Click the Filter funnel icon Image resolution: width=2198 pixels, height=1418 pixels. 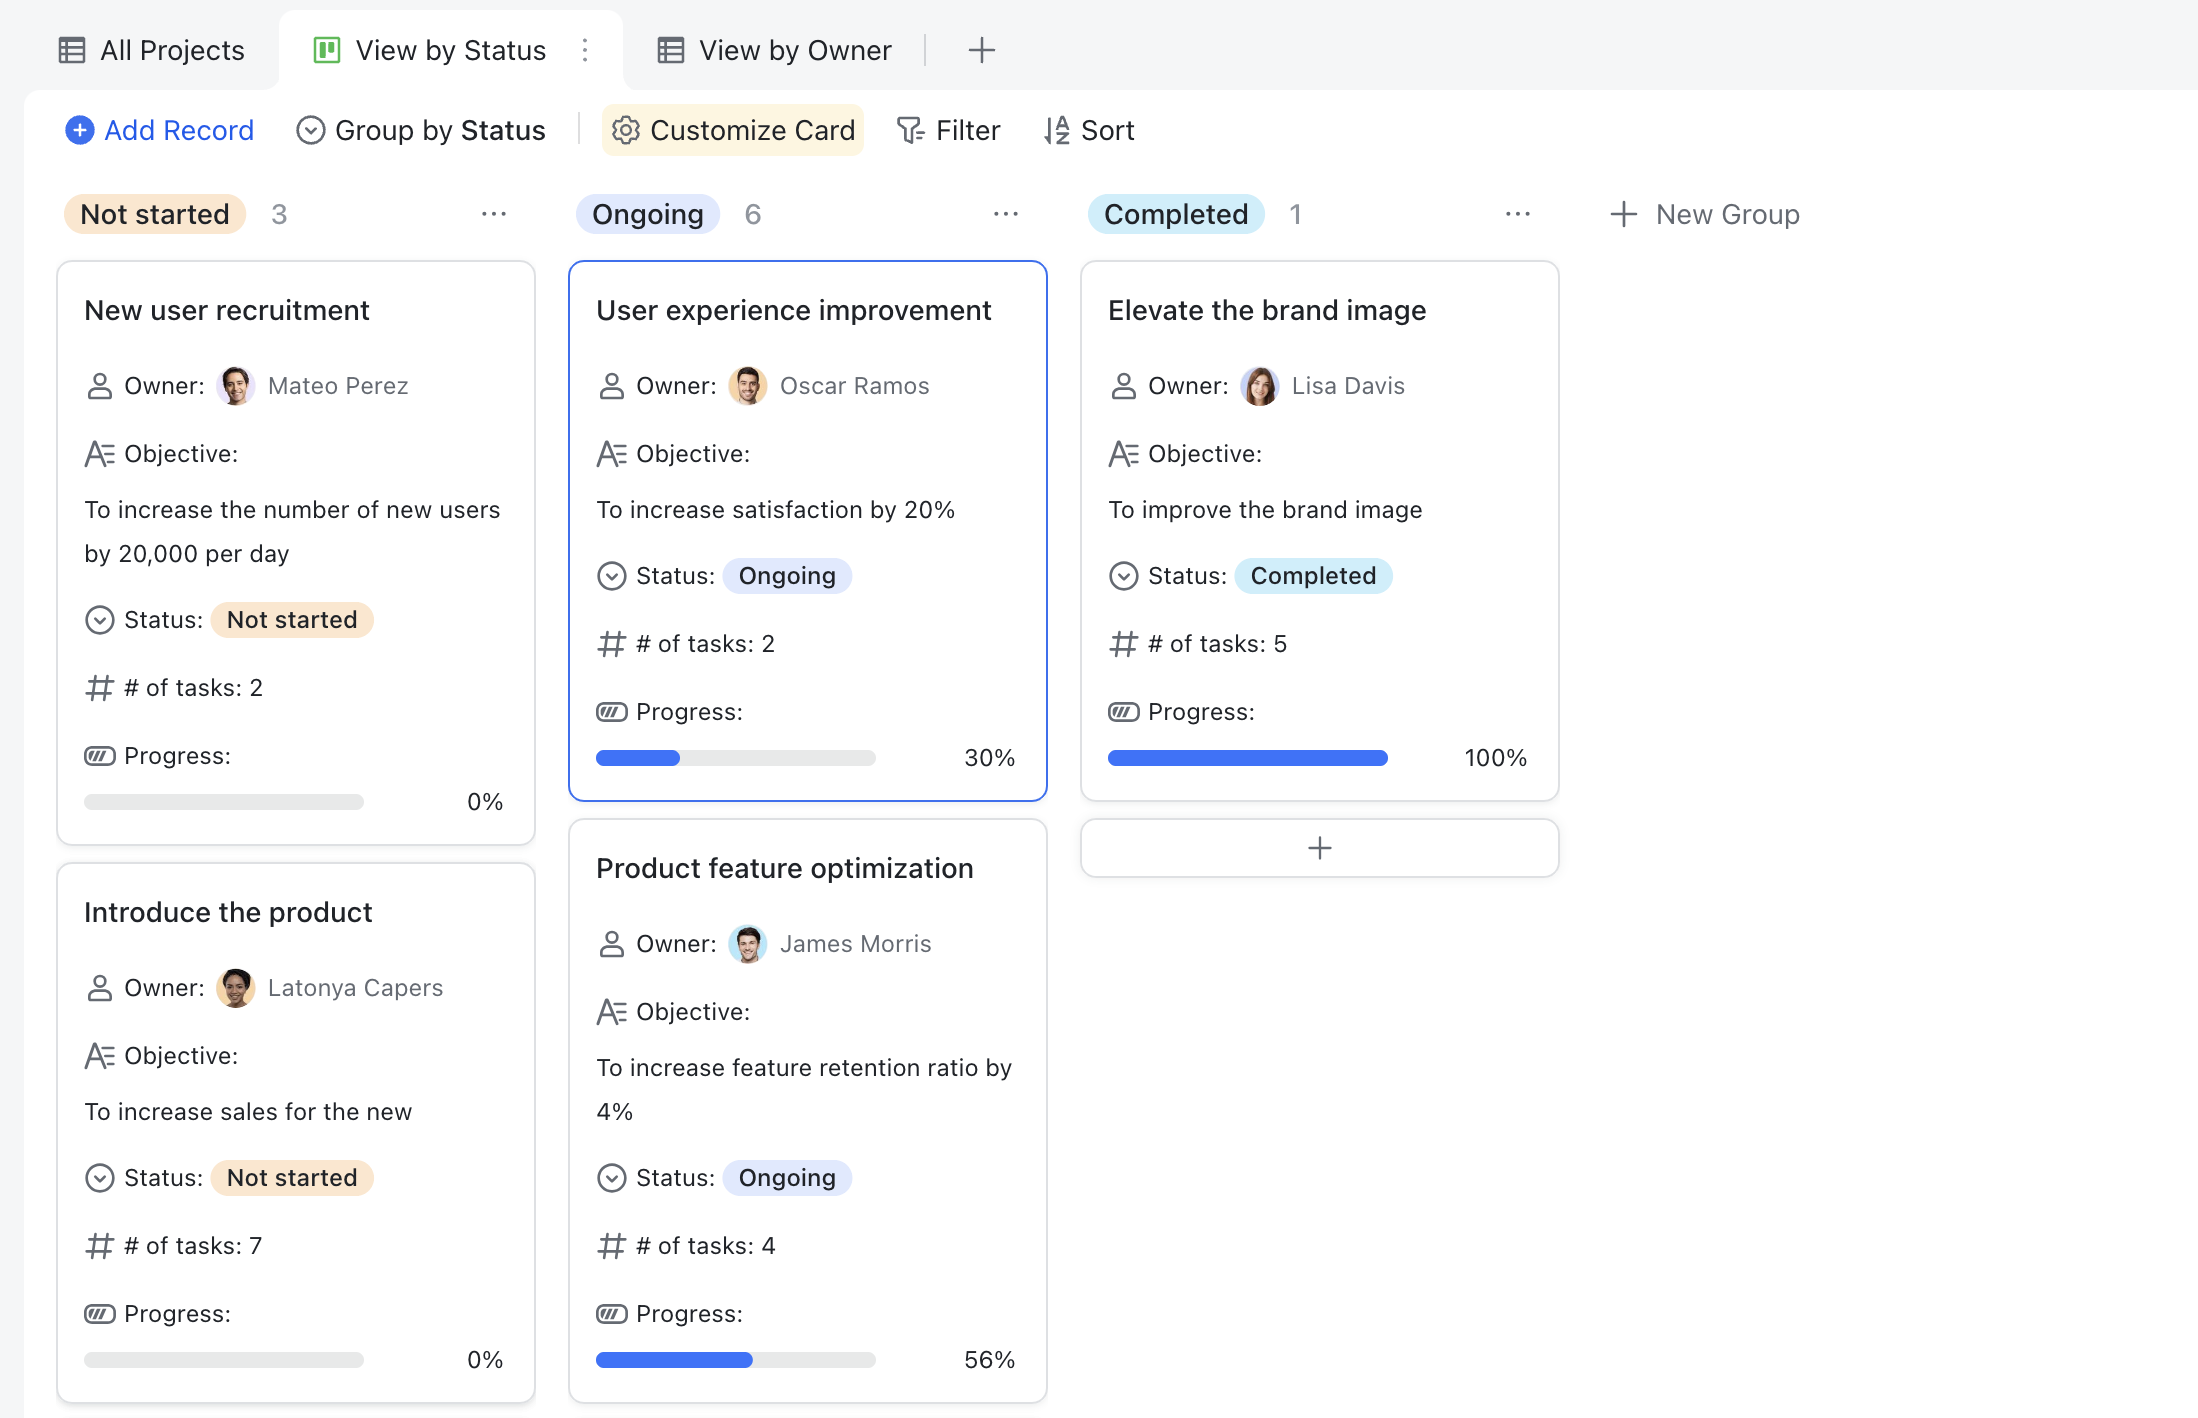[x=909, y=130]
